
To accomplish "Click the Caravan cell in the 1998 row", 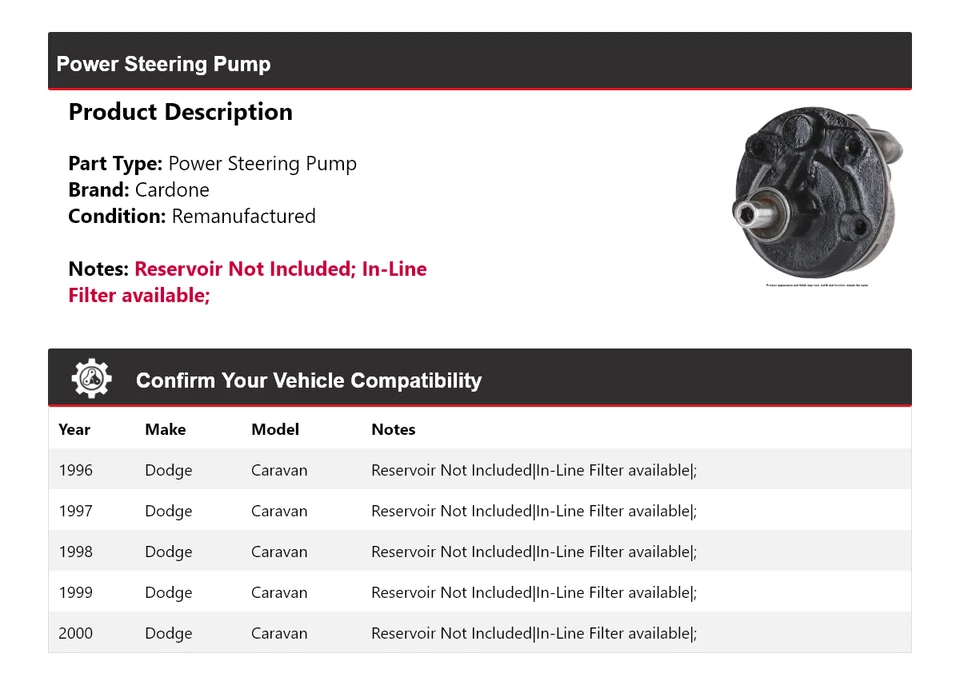I will 279,552.
